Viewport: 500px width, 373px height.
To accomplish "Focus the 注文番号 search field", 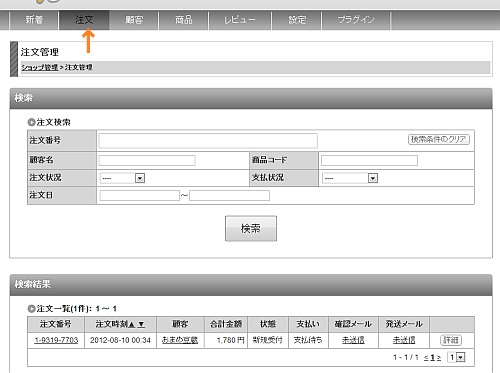I will [x=208, y=141].
